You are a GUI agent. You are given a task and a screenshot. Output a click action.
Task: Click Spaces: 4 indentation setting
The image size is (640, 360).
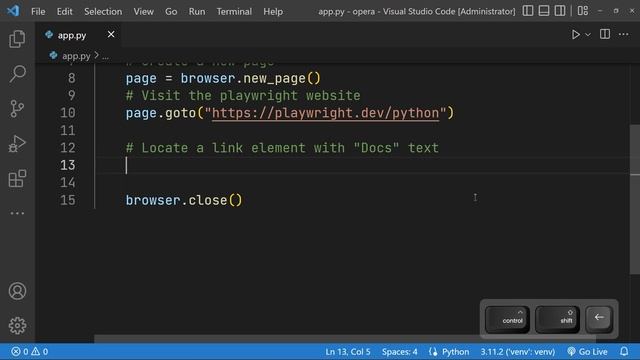[400, 351]
